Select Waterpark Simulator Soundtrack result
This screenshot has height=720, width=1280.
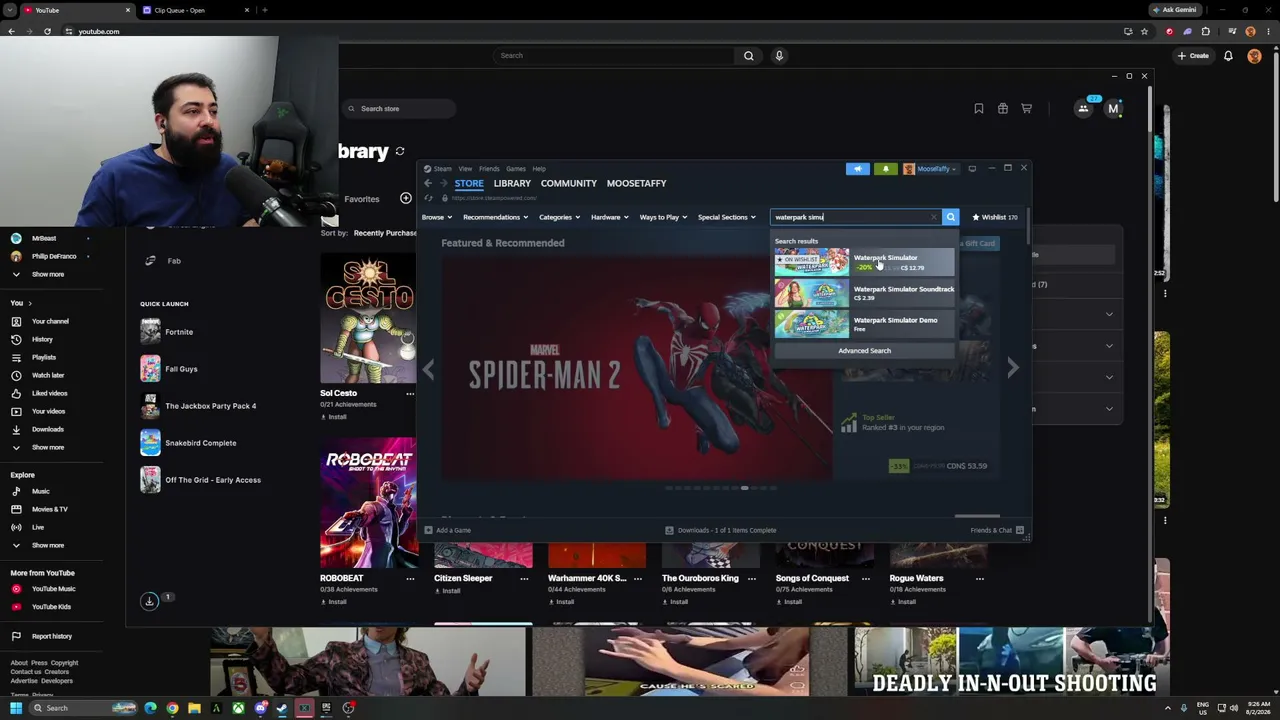pyautogui.click(x=865, y=293)
